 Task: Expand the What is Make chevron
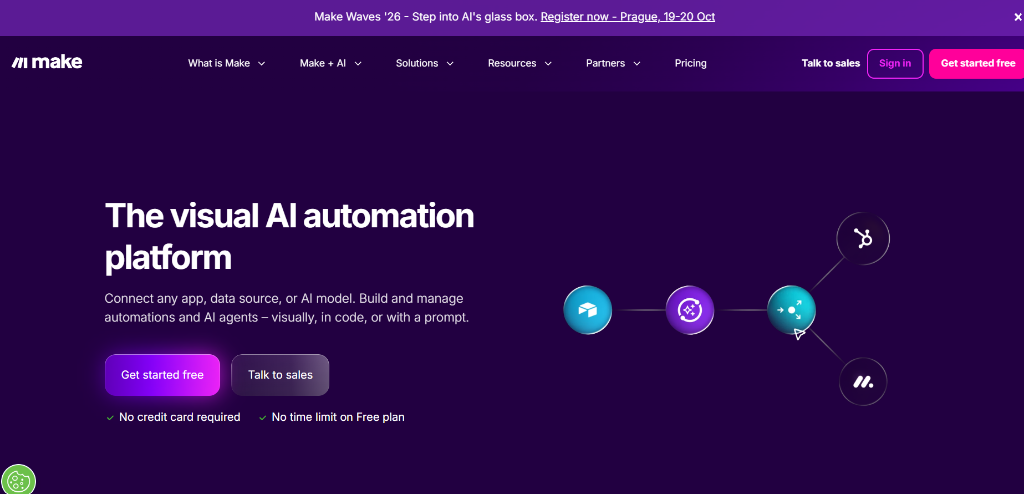pos(261,63)
